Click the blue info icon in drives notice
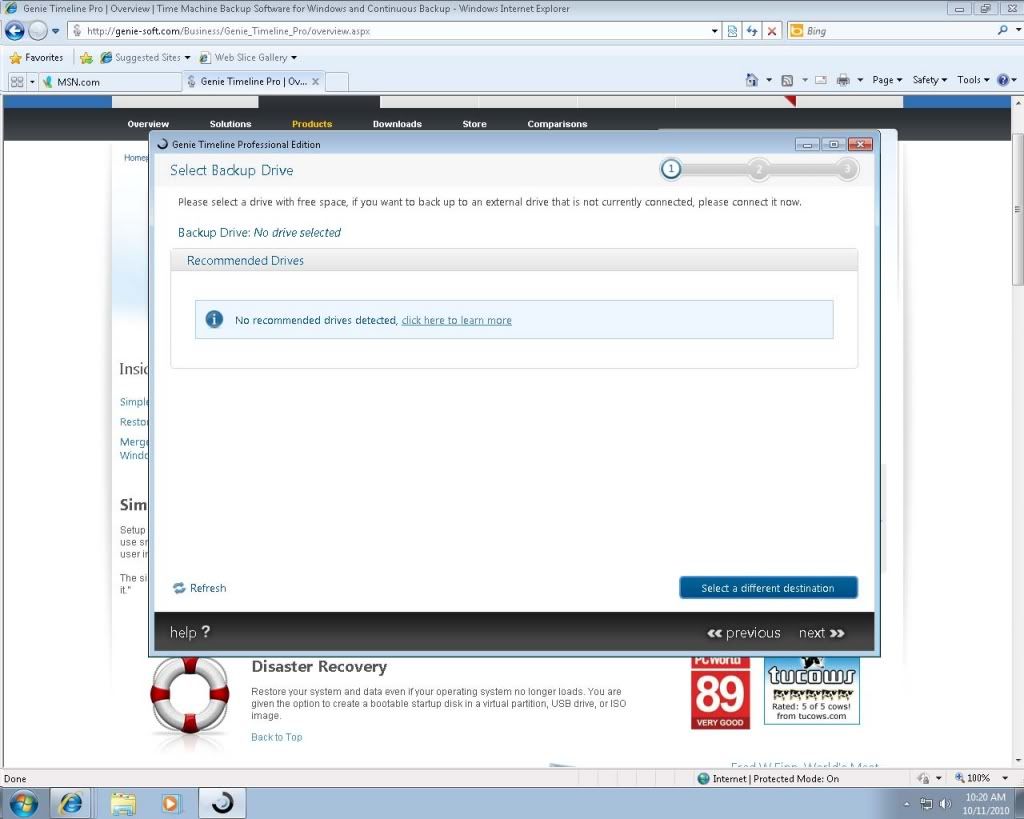This screenshot has height=819, width=1024. (x=214, y=319)
